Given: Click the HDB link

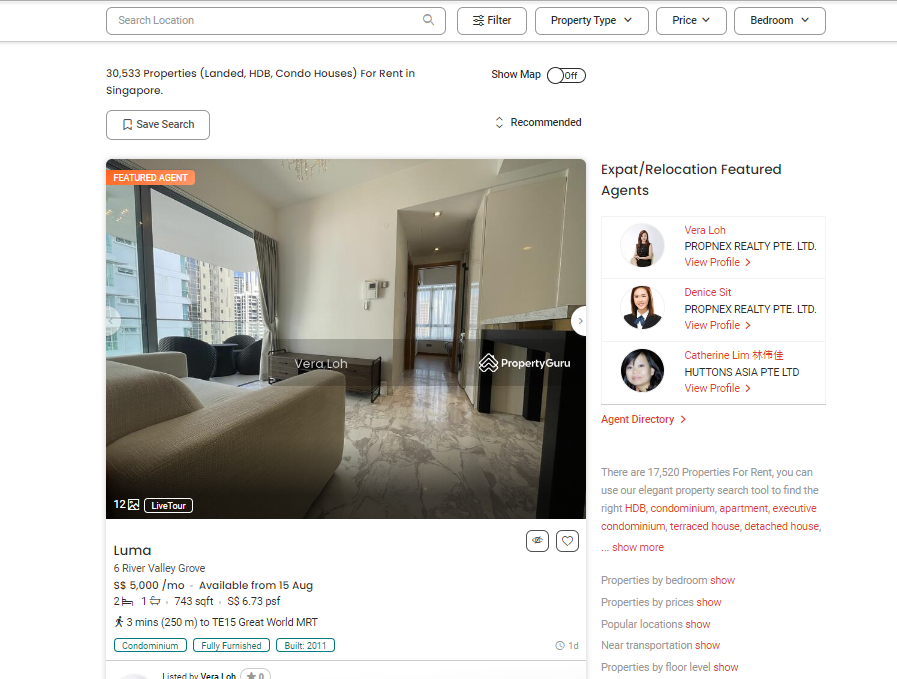Looking at the screenshot, I should click(635, 508).
